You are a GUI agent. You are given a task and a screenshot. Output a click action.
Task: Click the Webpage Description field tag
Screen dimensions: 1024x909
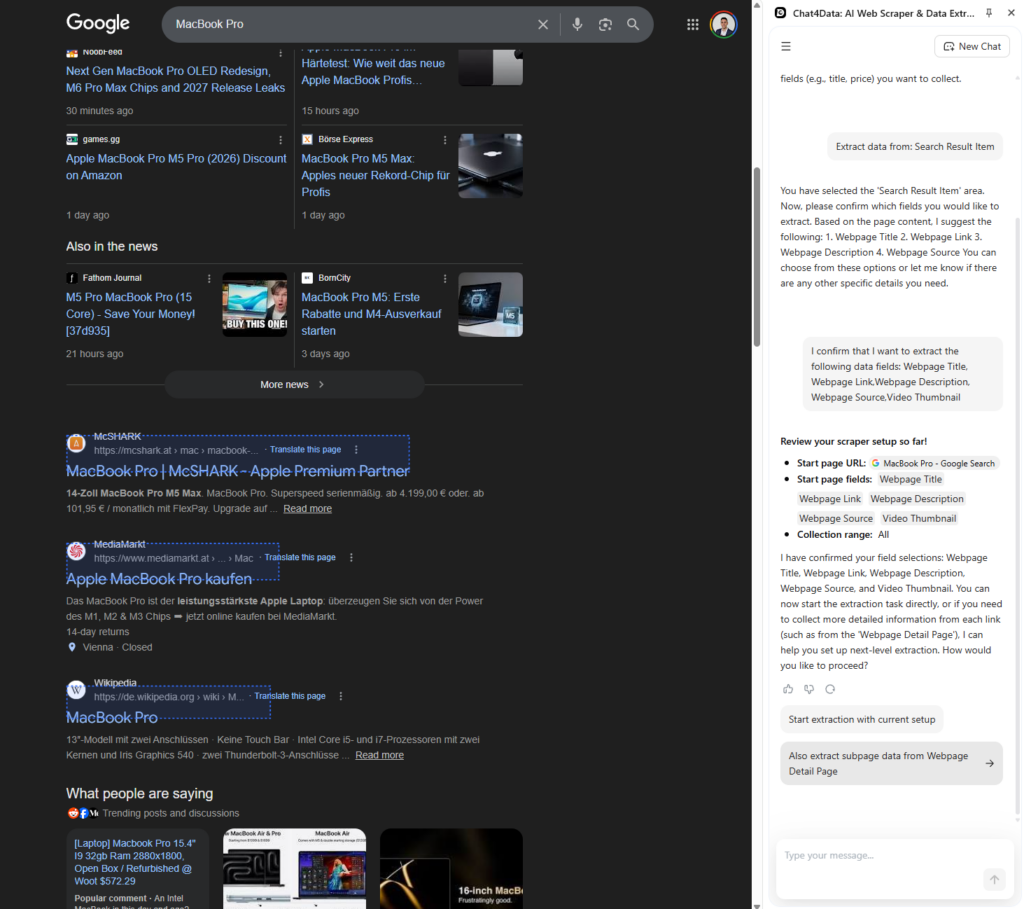917,499
